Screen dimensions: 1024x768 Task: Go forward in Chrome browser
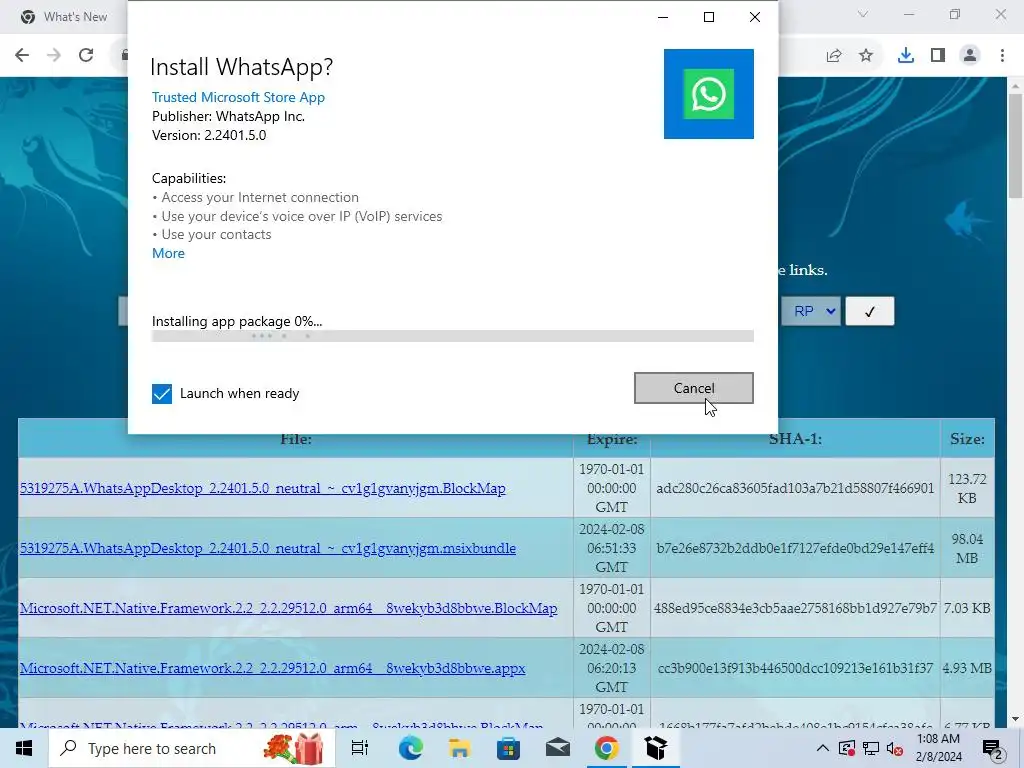(x=54, y=56)
